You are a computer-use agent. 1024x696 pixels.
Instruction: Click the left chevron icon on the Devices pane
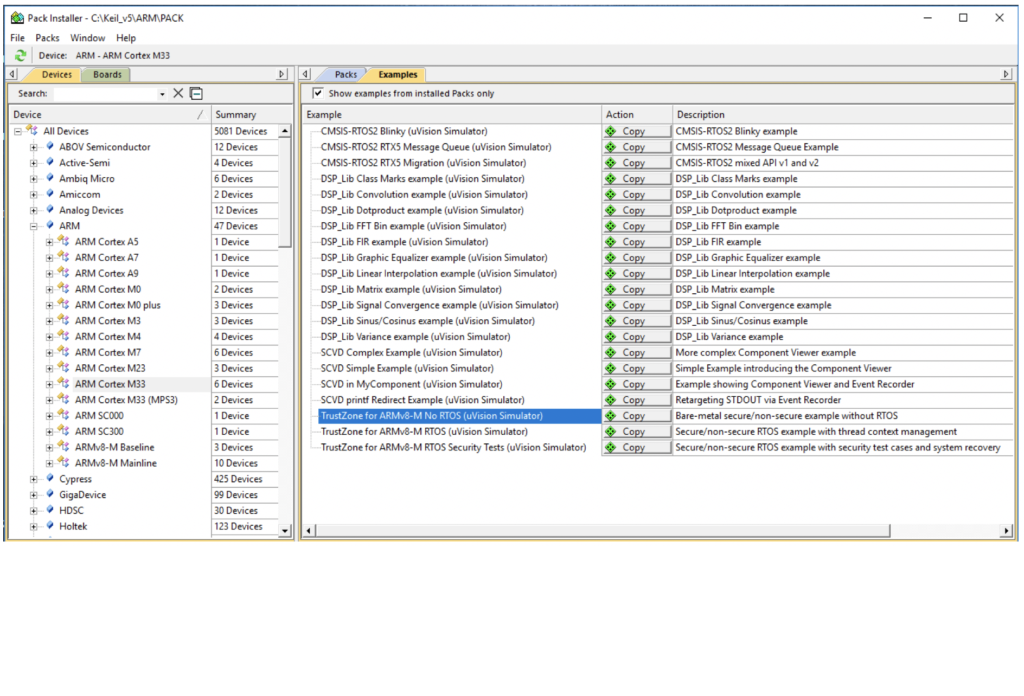click(x=10, y=73)
